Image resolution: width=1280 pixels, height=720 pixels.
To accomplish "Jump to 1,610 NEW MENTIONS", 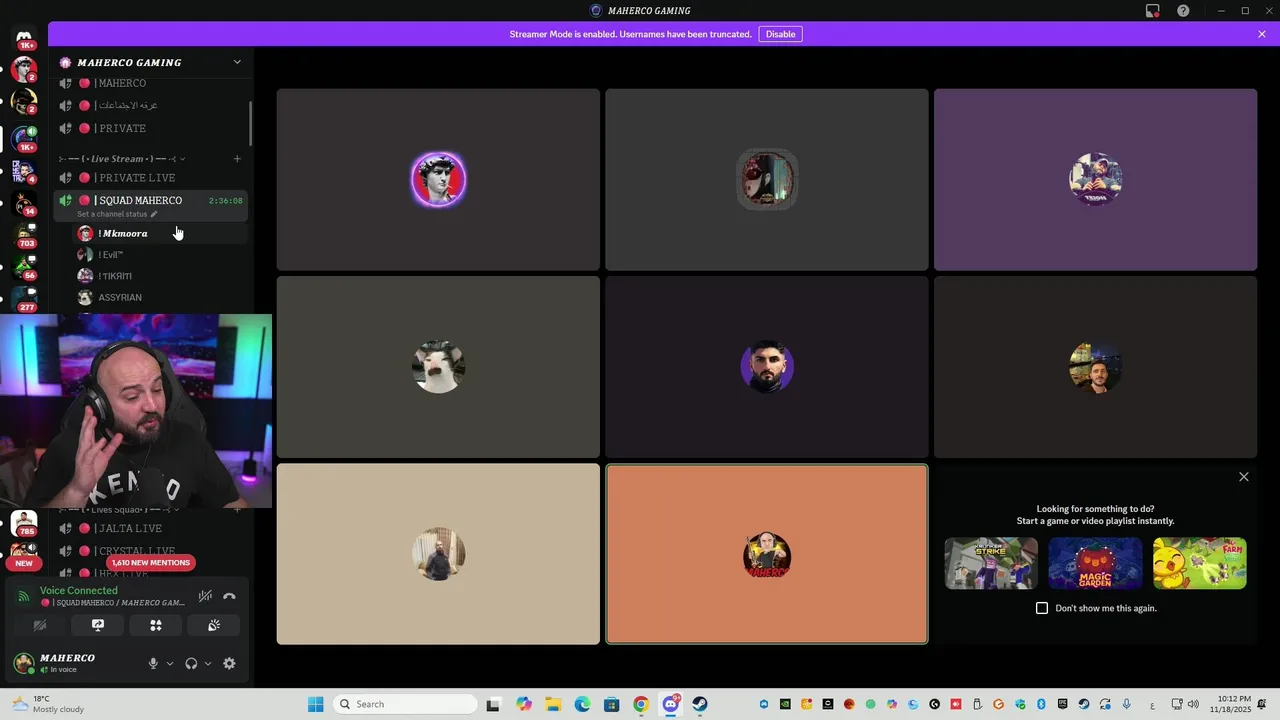I will (151, 563).
